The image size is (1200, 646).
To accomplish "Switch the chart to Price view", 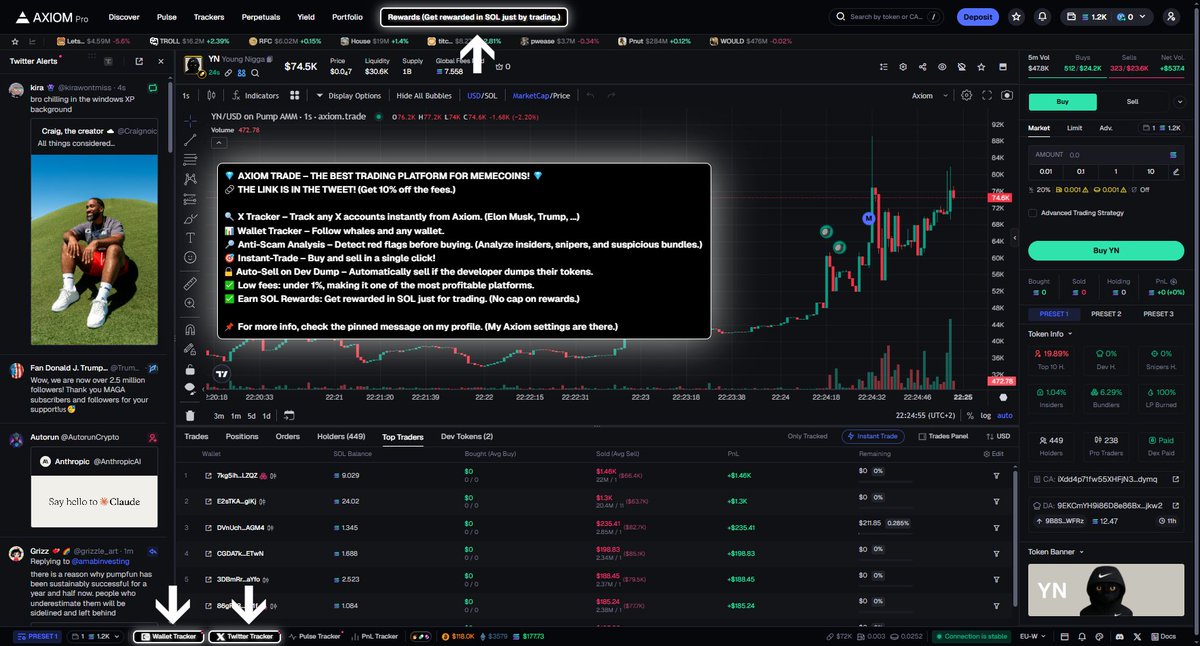I will 561,96.
